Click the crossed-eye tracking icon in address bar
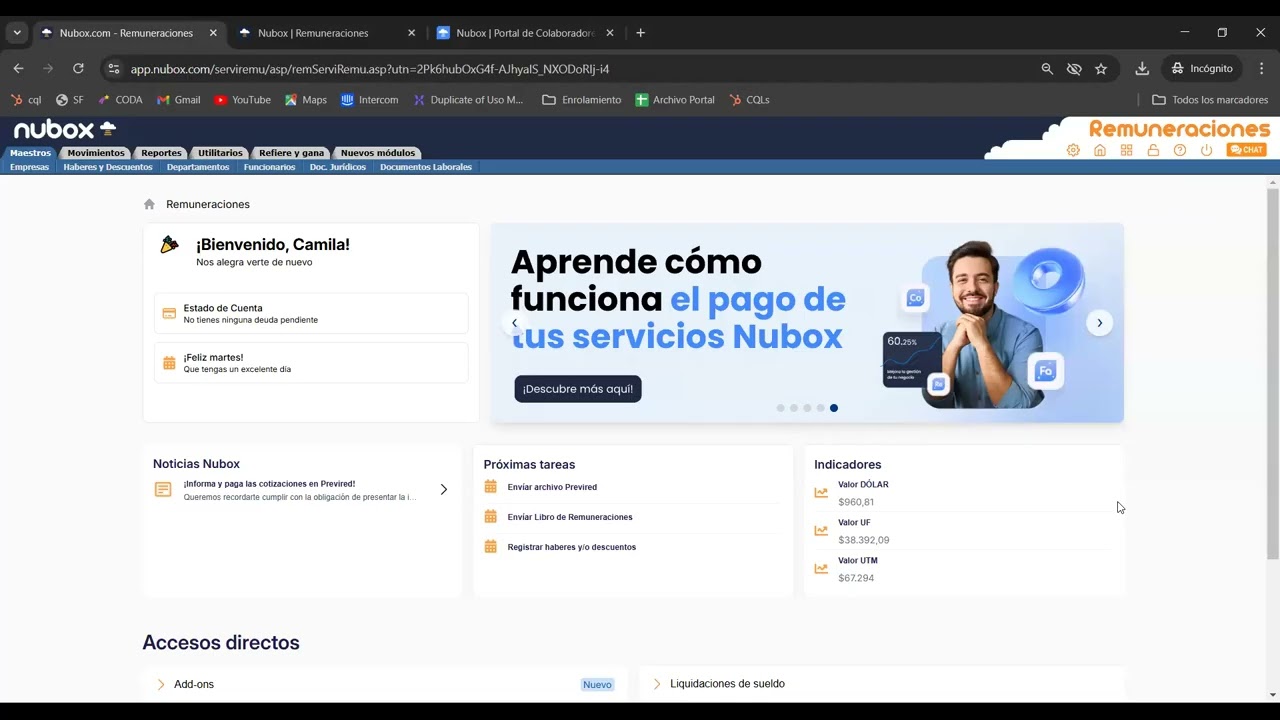This screenshot has height=720, width=1280. click(1074, 69)
